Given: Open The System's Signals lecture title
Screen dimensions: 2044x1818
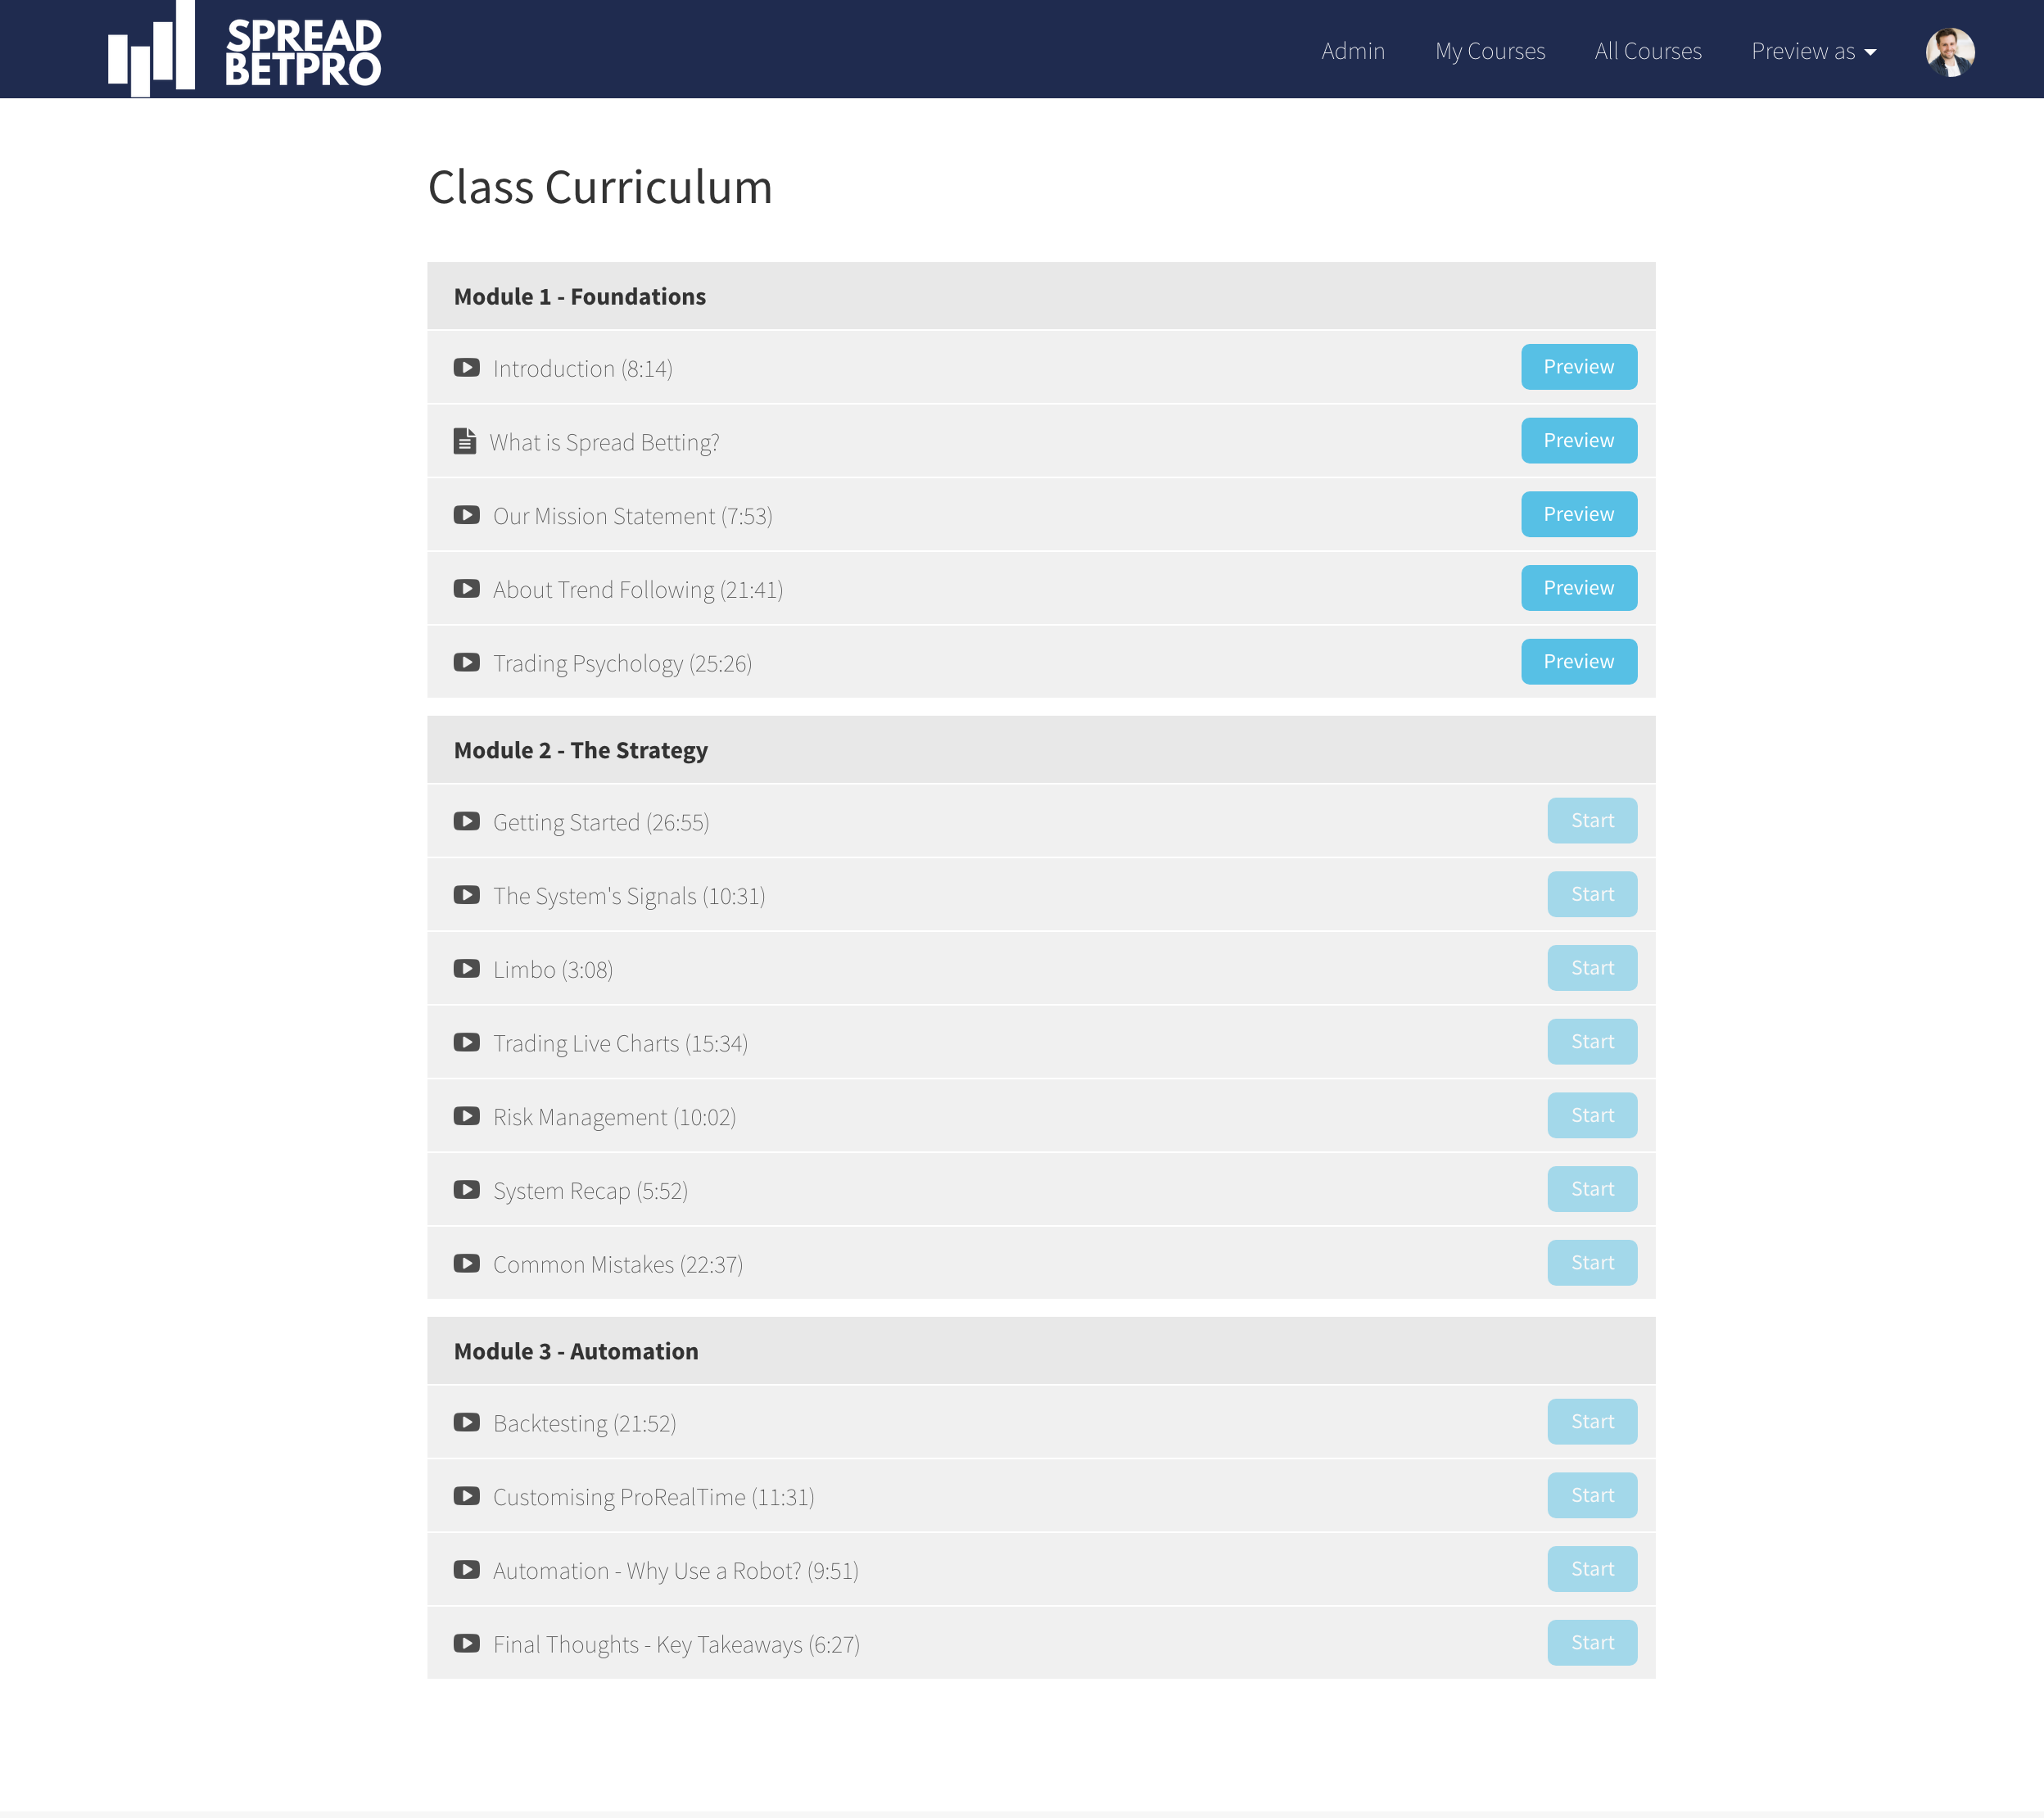Looking at the screenshot, I should tap(628, 896).
